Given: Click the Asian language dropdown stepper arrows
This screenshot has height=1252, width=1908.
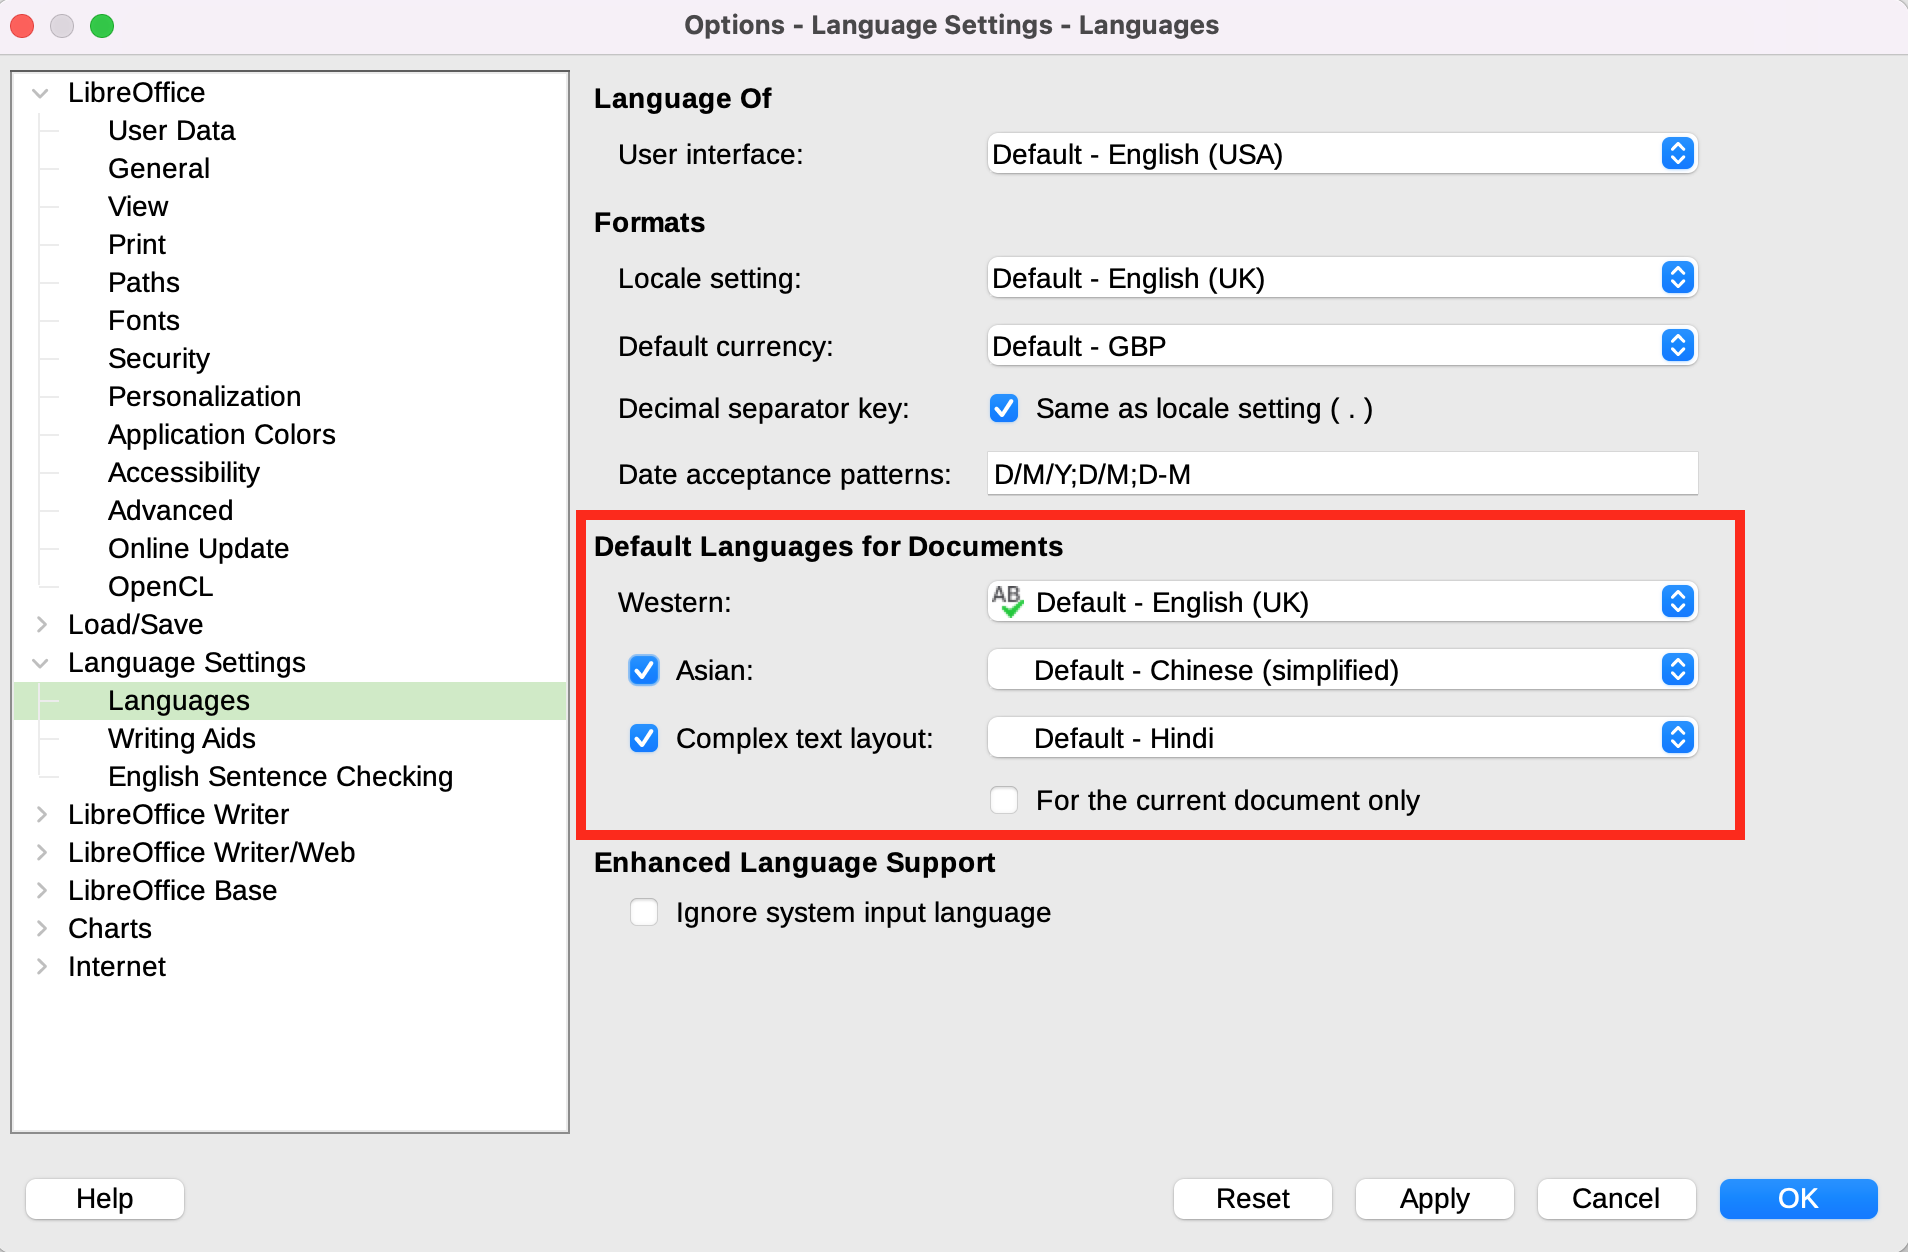Looking at the screenshot, I should (x=1677, y=669).
